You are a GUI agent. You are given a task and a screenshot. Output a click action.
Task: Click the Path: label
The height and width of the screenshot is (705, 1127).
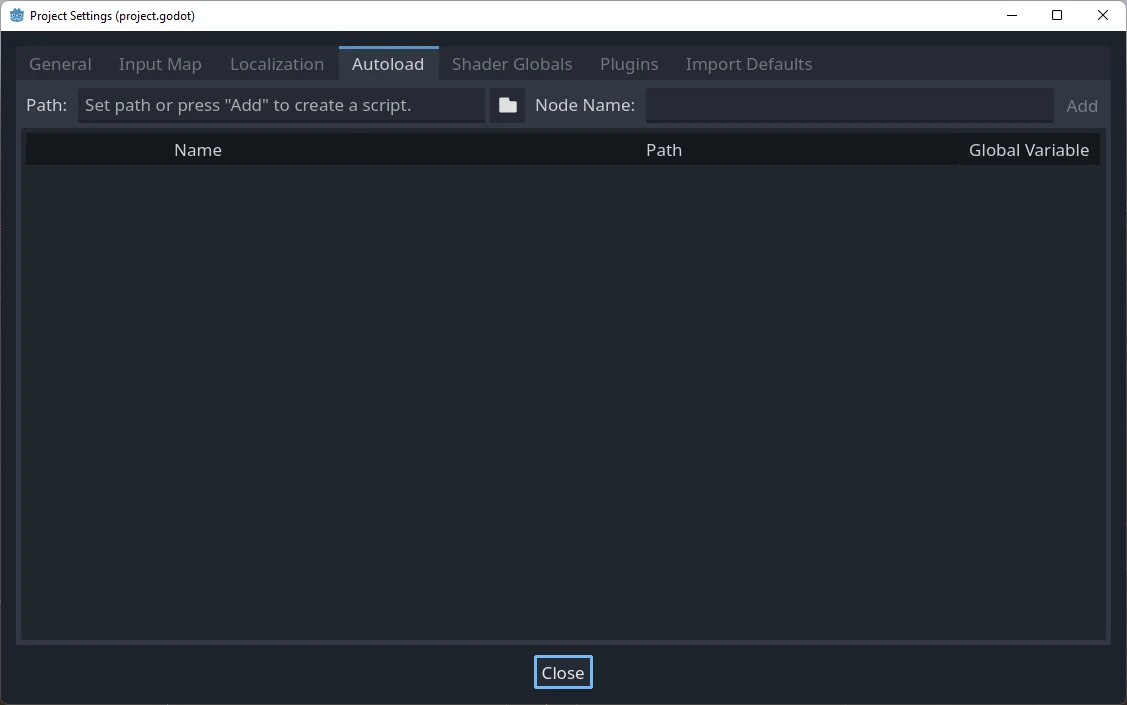click(46, 105)
